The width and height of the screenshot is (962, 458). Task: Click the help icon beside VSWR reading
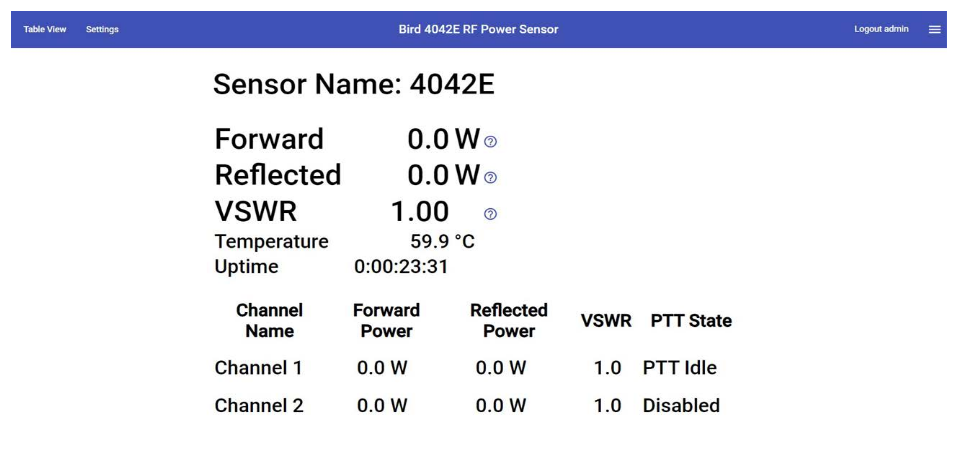tap(490, 213)
